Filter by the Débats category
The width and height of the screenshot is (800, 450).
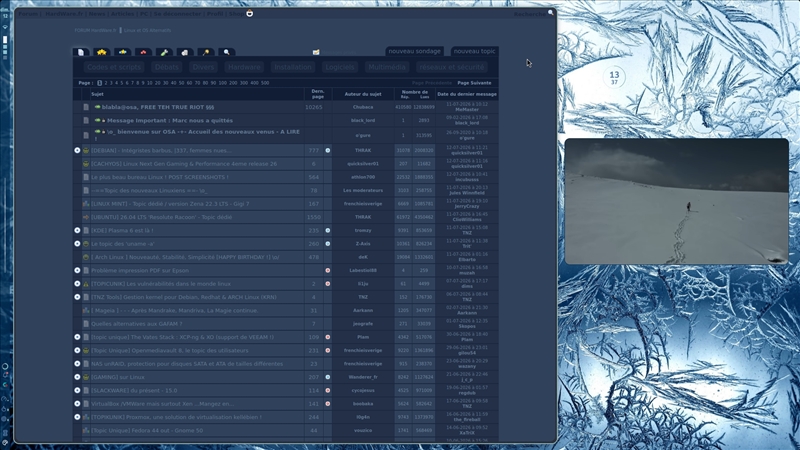[167, 67]
